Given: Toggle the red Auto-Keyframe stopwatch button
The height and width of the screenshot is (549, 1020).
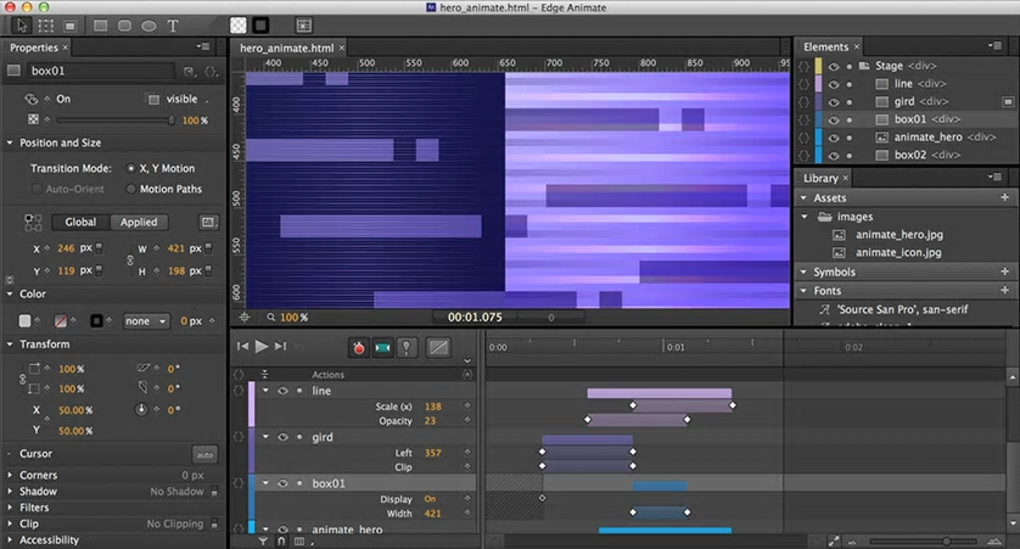Looking at the screenshot, I should click(358, 347).
